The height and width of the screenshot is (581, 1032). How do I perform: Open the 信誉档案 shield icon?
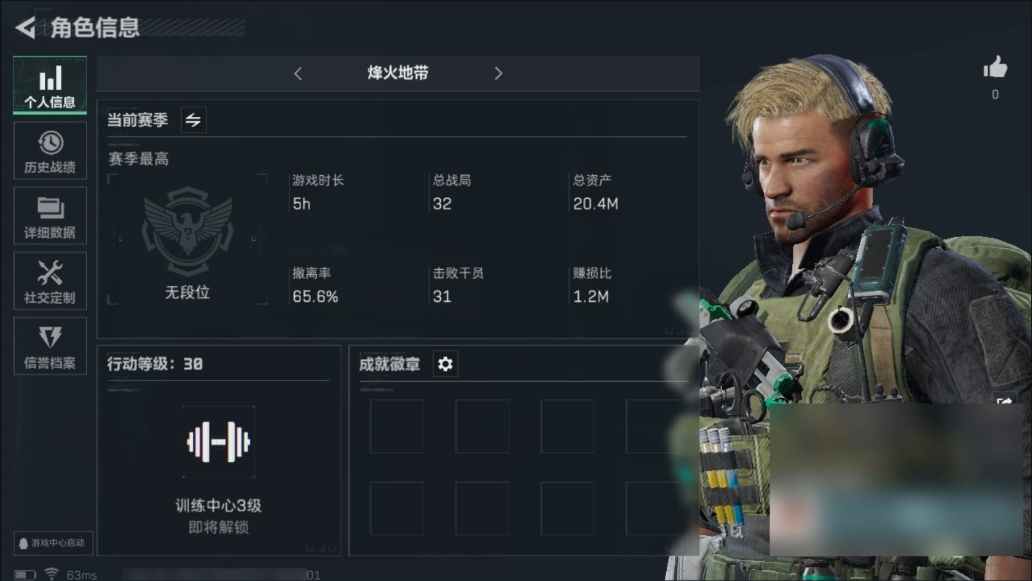tap(50, 346)
